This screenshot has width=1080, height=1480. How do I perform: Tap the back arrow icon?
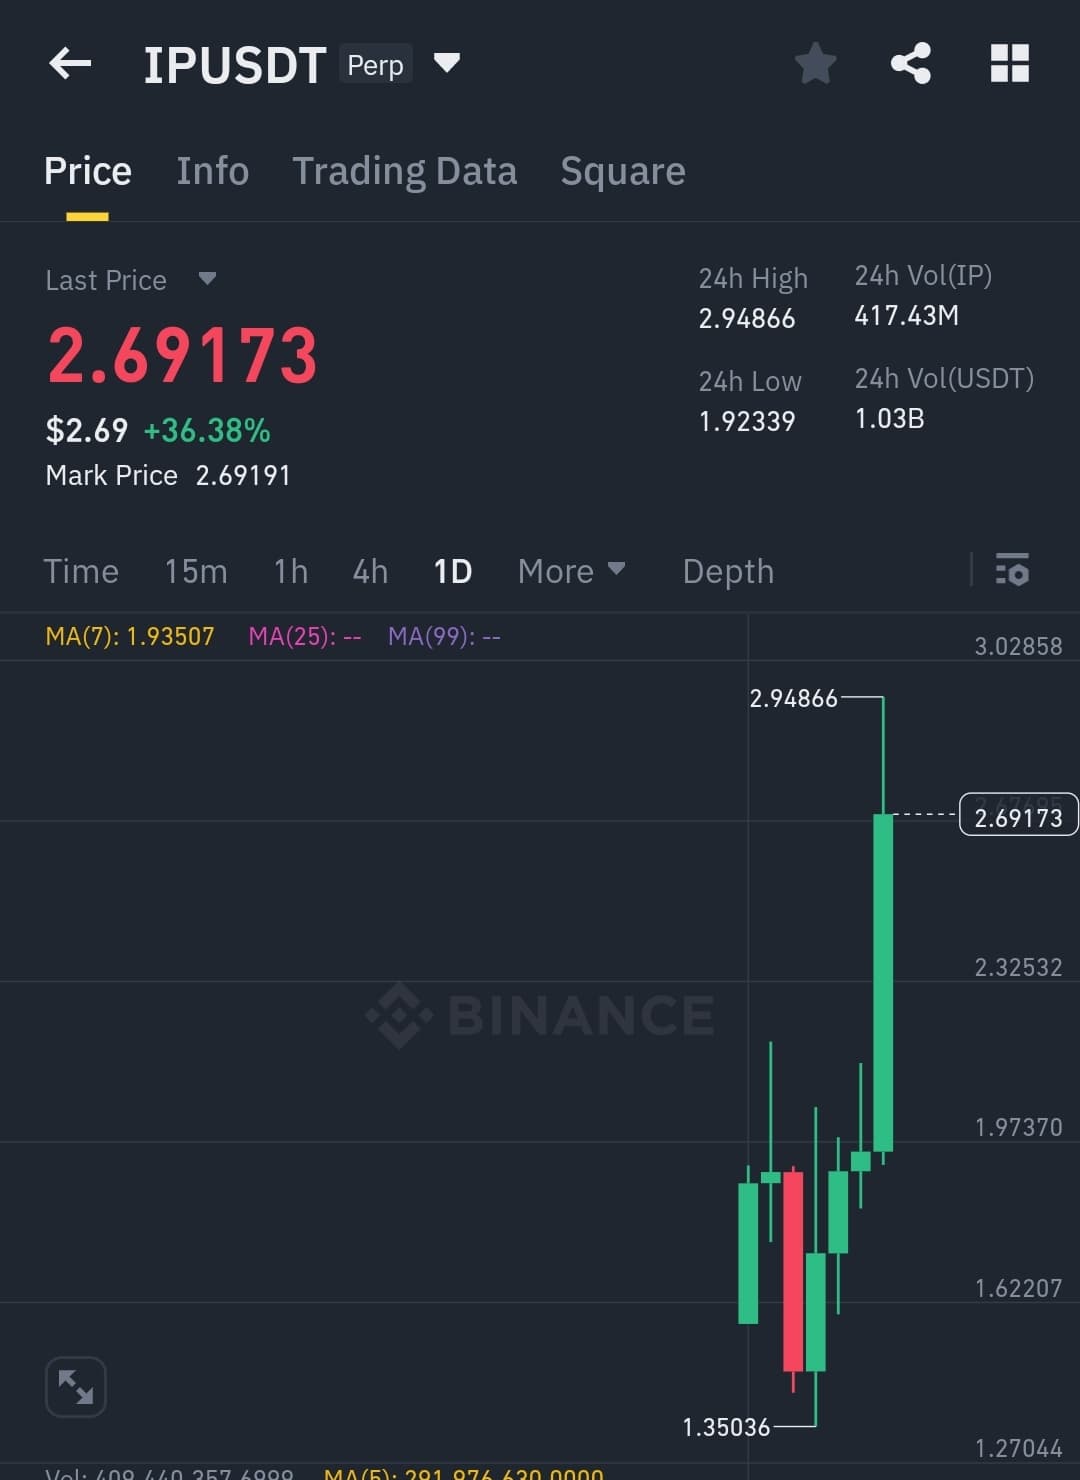(x=70, y=64)
